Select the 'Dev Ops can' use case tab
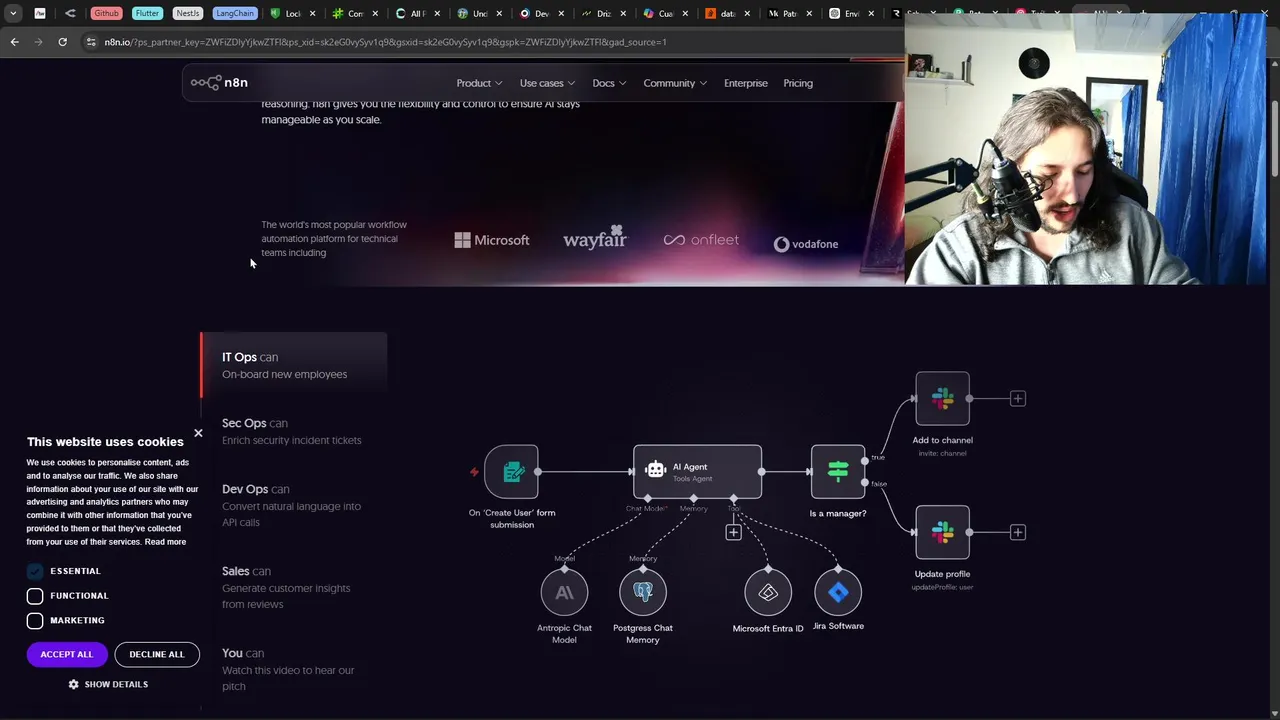Image resolution: width=1280 pixels, height=720 pixels. pos(294,505)
